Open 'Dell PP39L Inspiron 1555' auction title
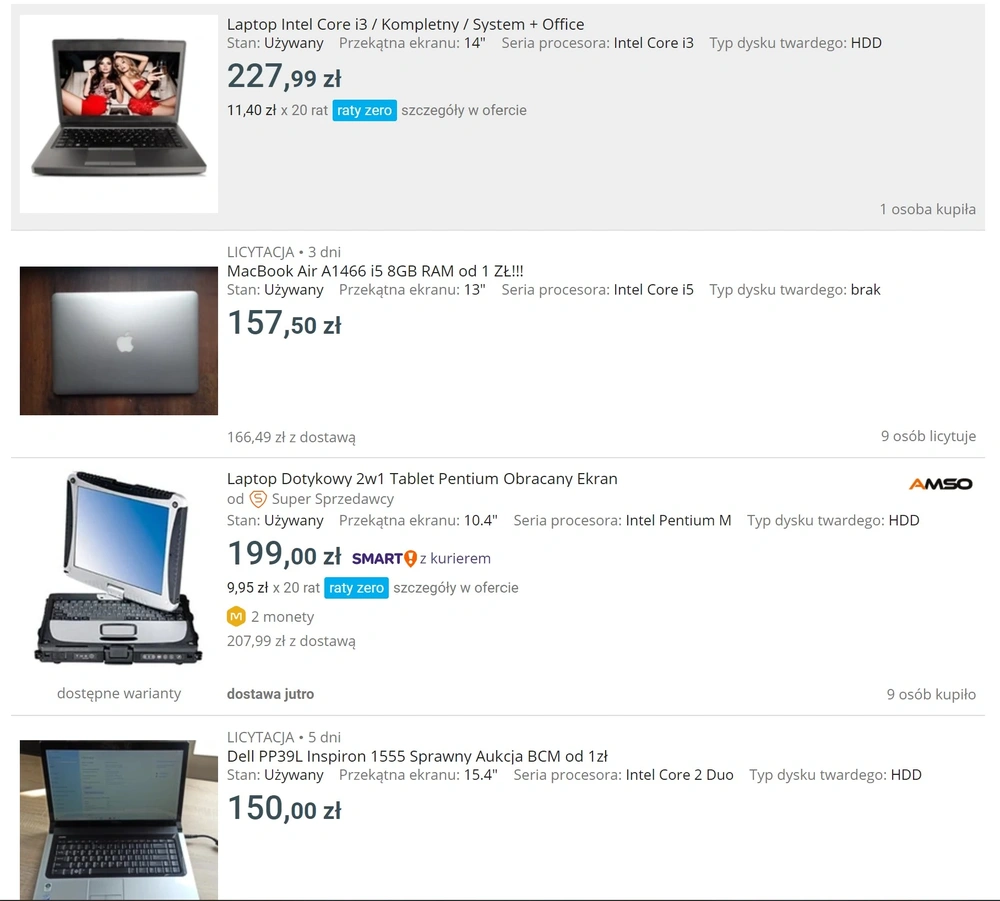The image size is (1000, 901). (417, 756)
